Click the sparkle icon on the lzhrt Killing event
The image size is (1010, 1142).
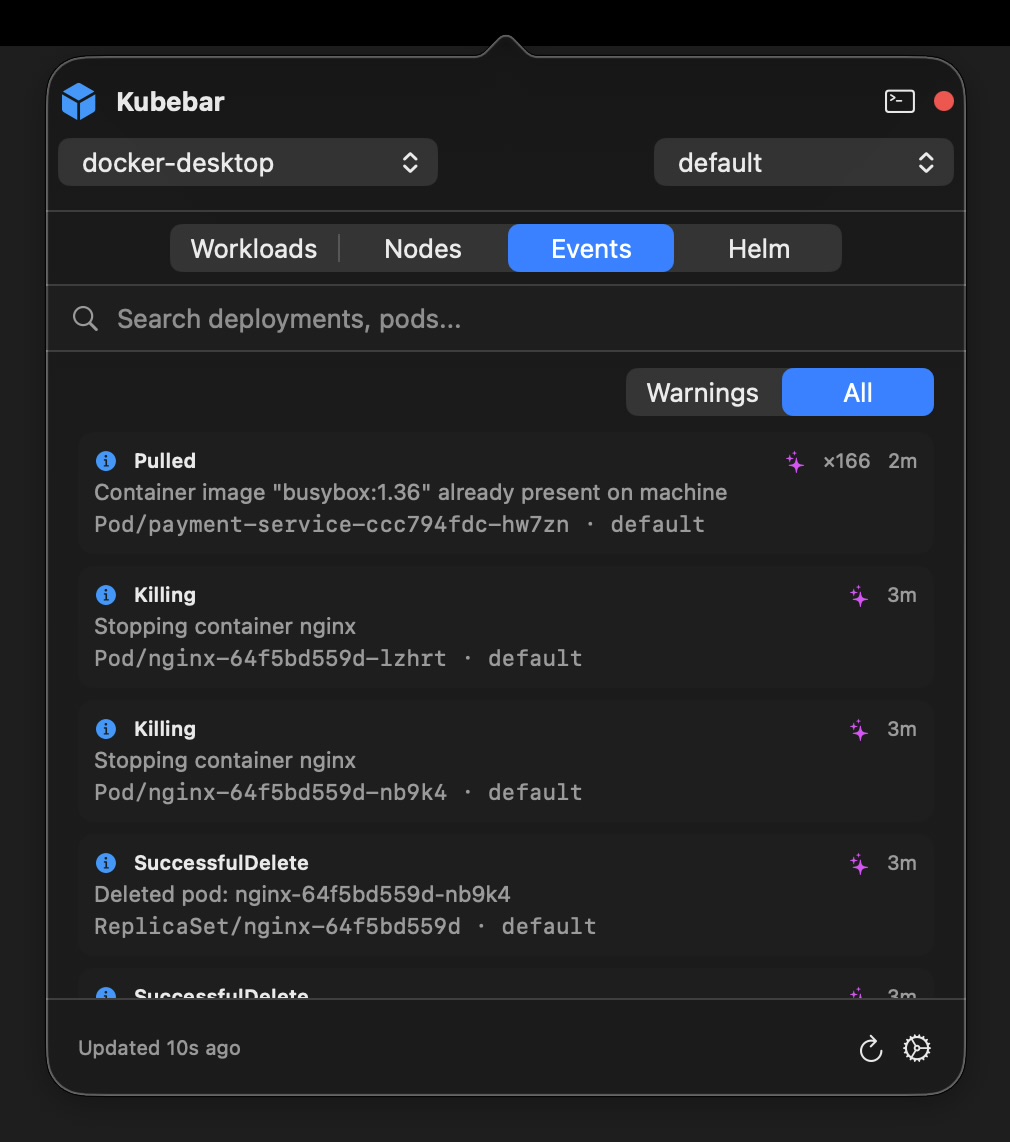pos(859,596)
